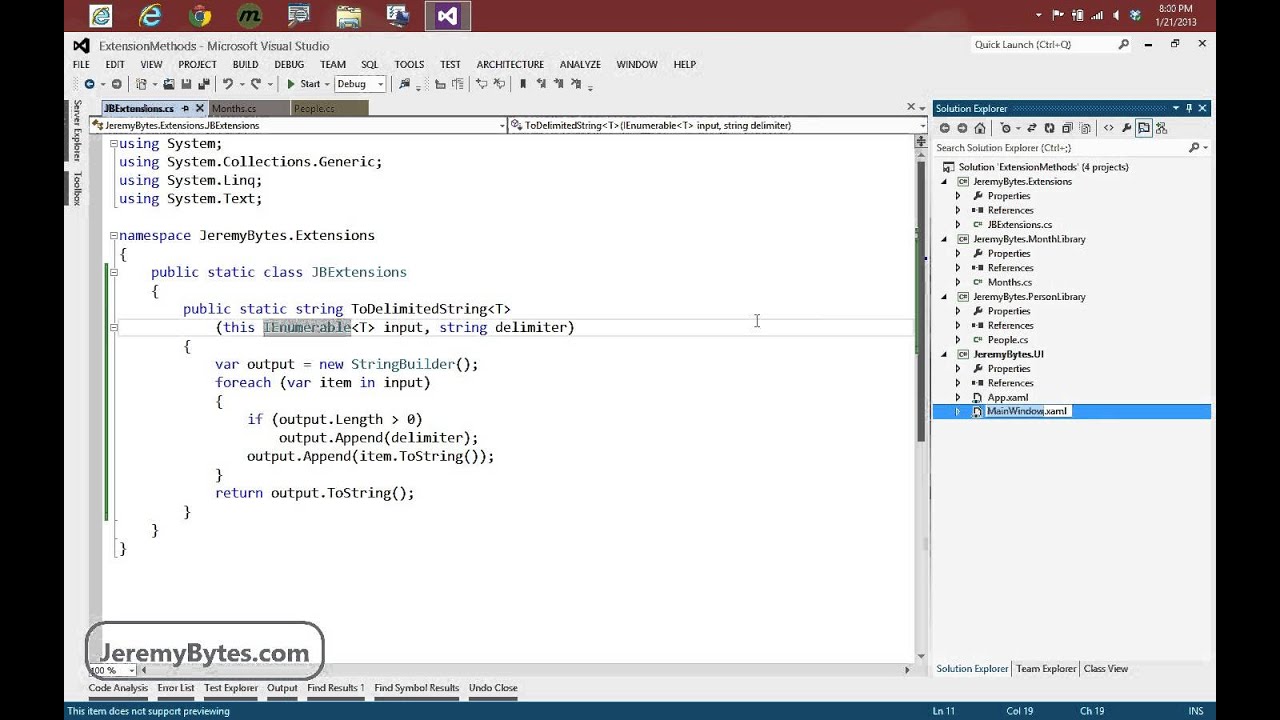Click the Navigate Backward toolbar icon
This screenshot has height=720, width=1280.
[x=89, y=84]
